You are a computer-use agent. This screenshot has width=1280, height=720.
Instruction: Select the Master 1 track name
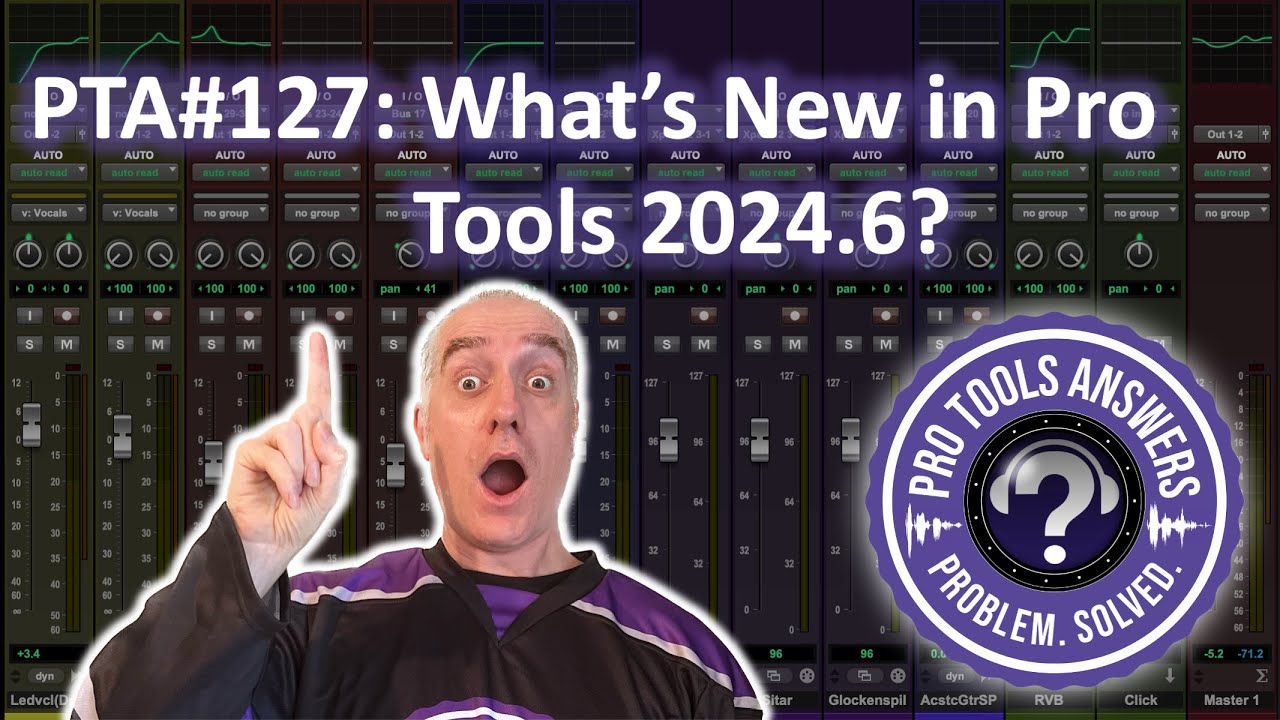pos(1231,700)
